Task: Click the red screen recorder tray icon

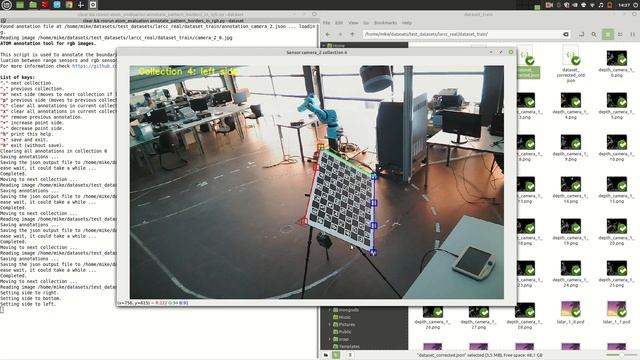Action: click(549, 5)
